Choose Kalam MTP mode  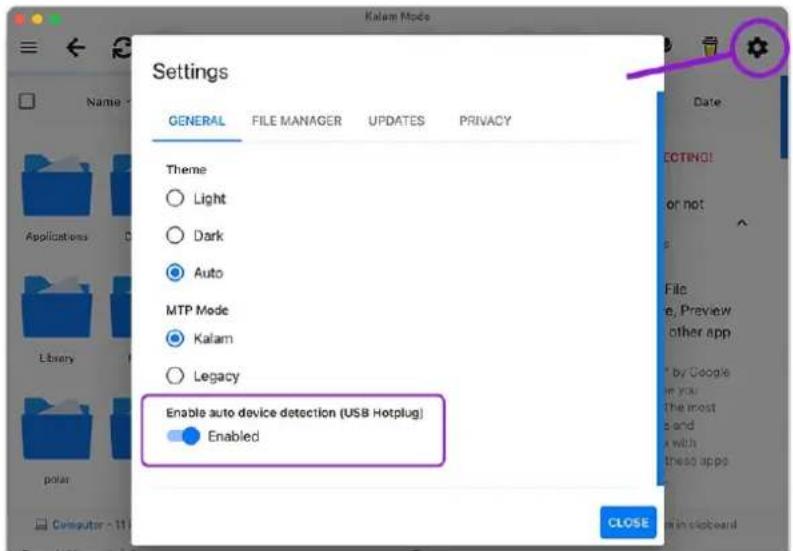click(x=175, y=338)
